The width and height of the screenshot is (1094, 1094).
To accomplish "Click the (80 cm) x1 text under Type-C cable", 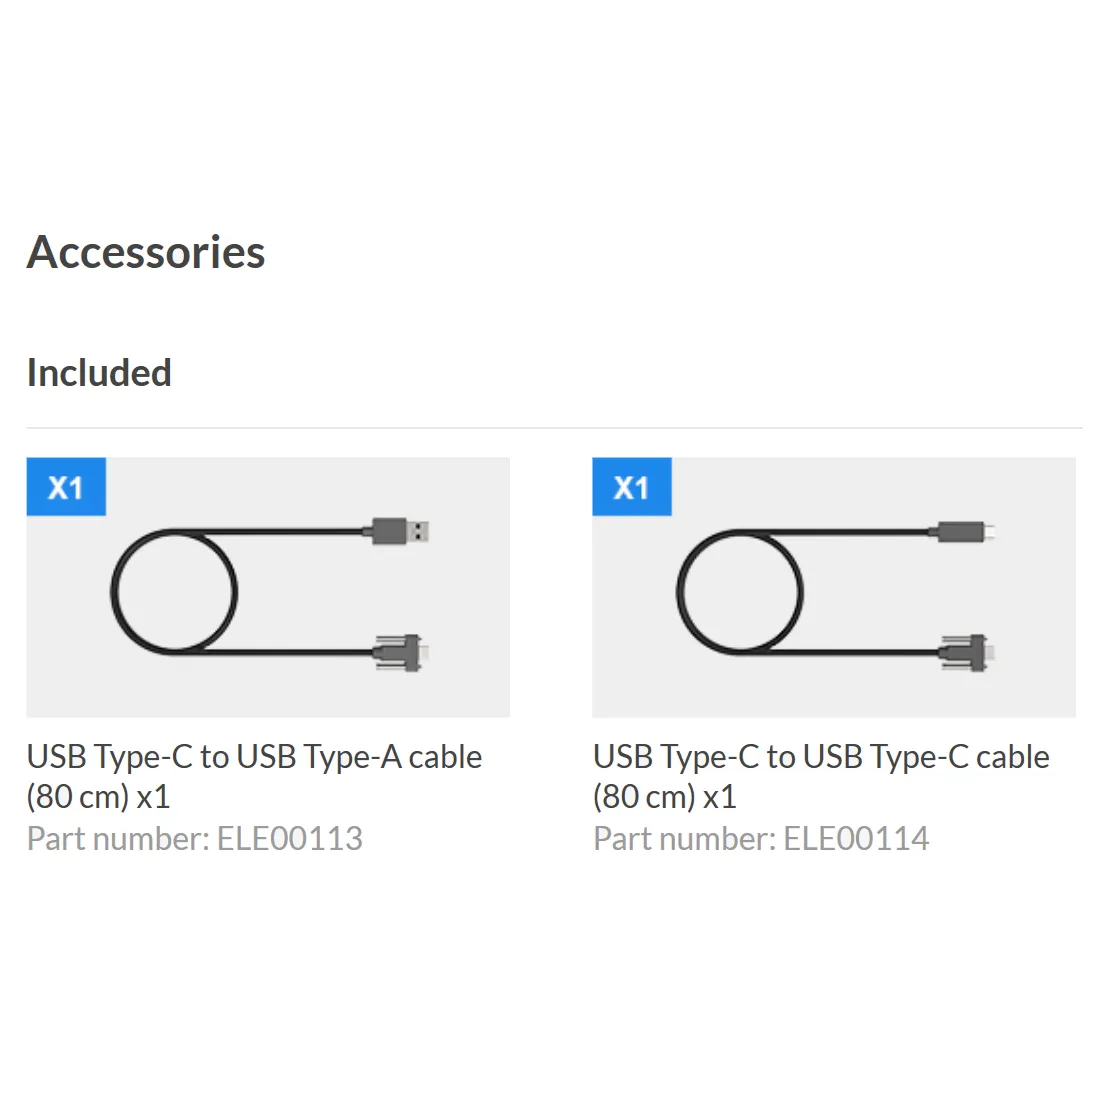I will tap(665, 797).
